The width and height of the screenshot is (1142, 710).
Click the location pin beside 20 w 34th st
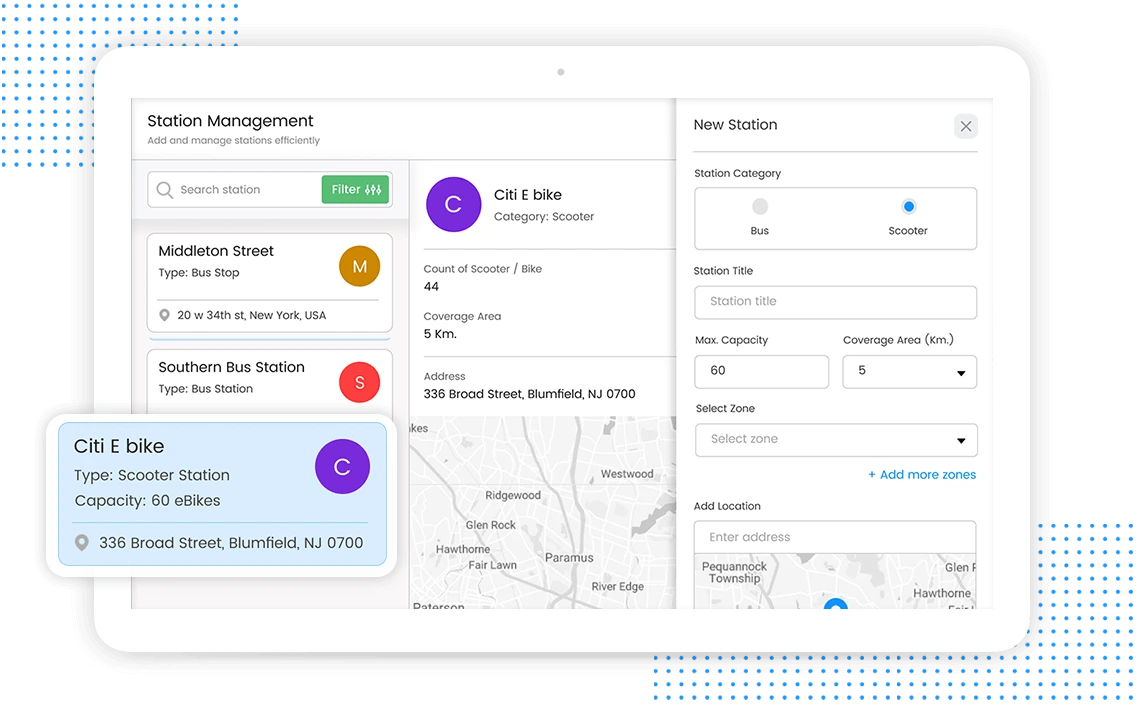coord(165,315)
